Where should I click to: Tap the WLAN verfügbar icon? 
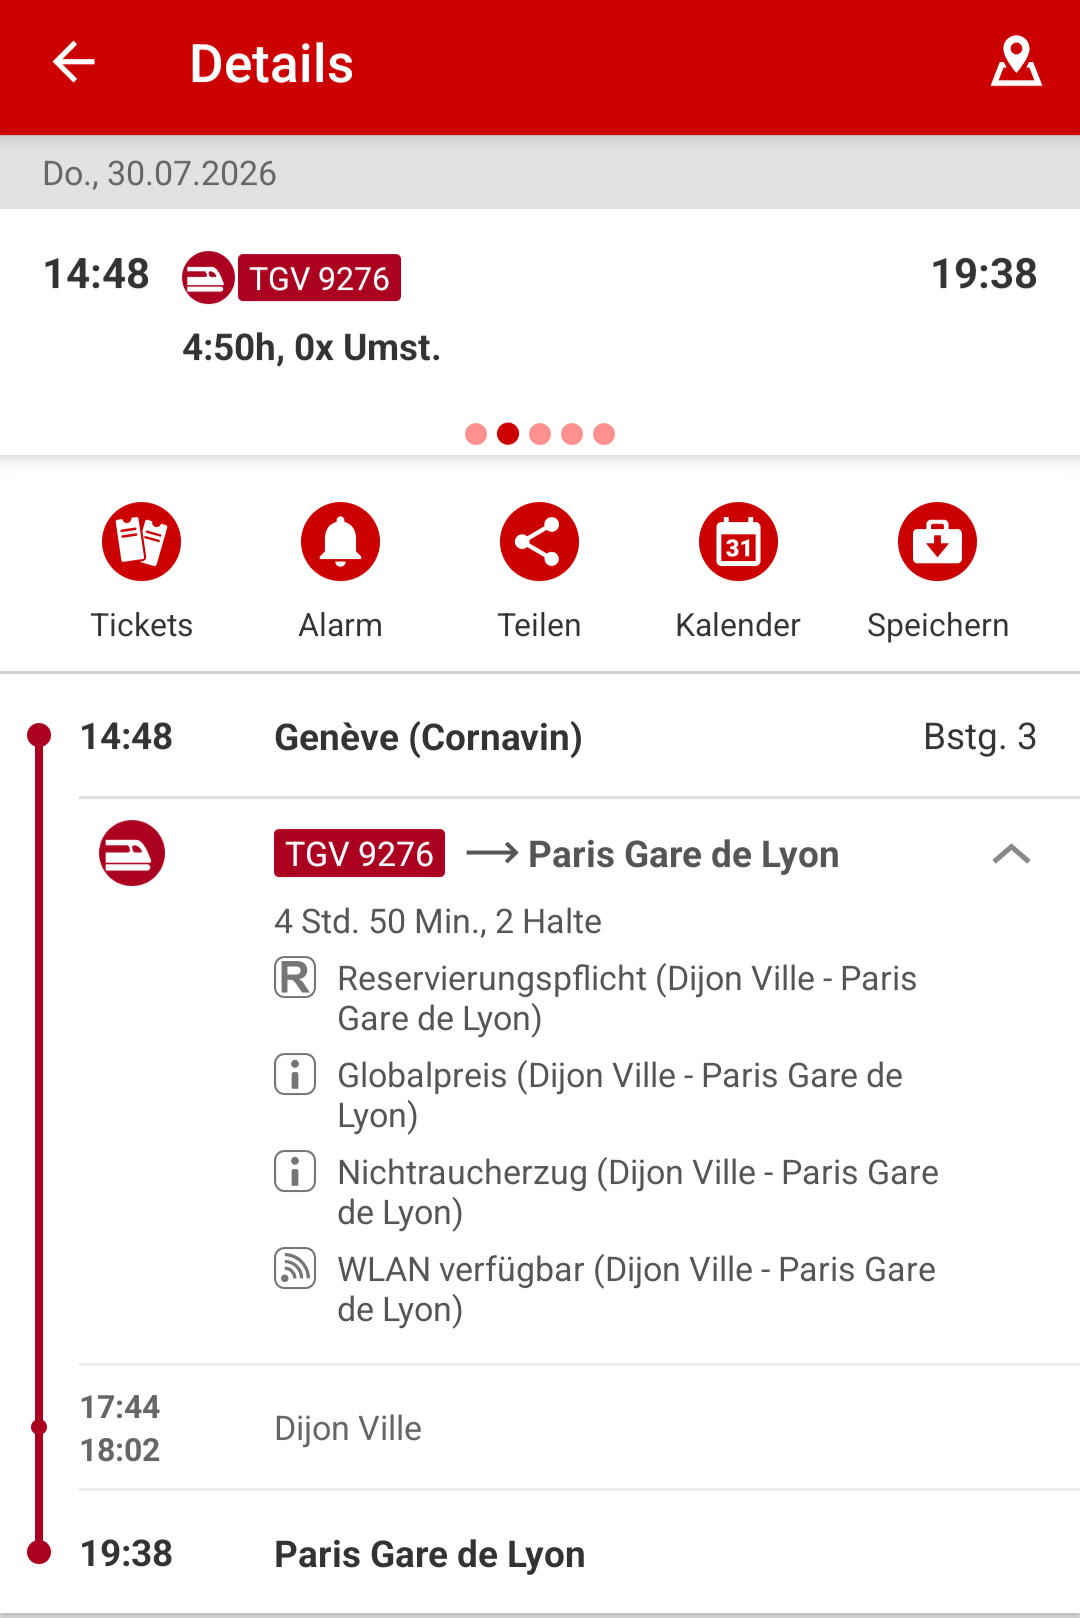[295, 1269]
